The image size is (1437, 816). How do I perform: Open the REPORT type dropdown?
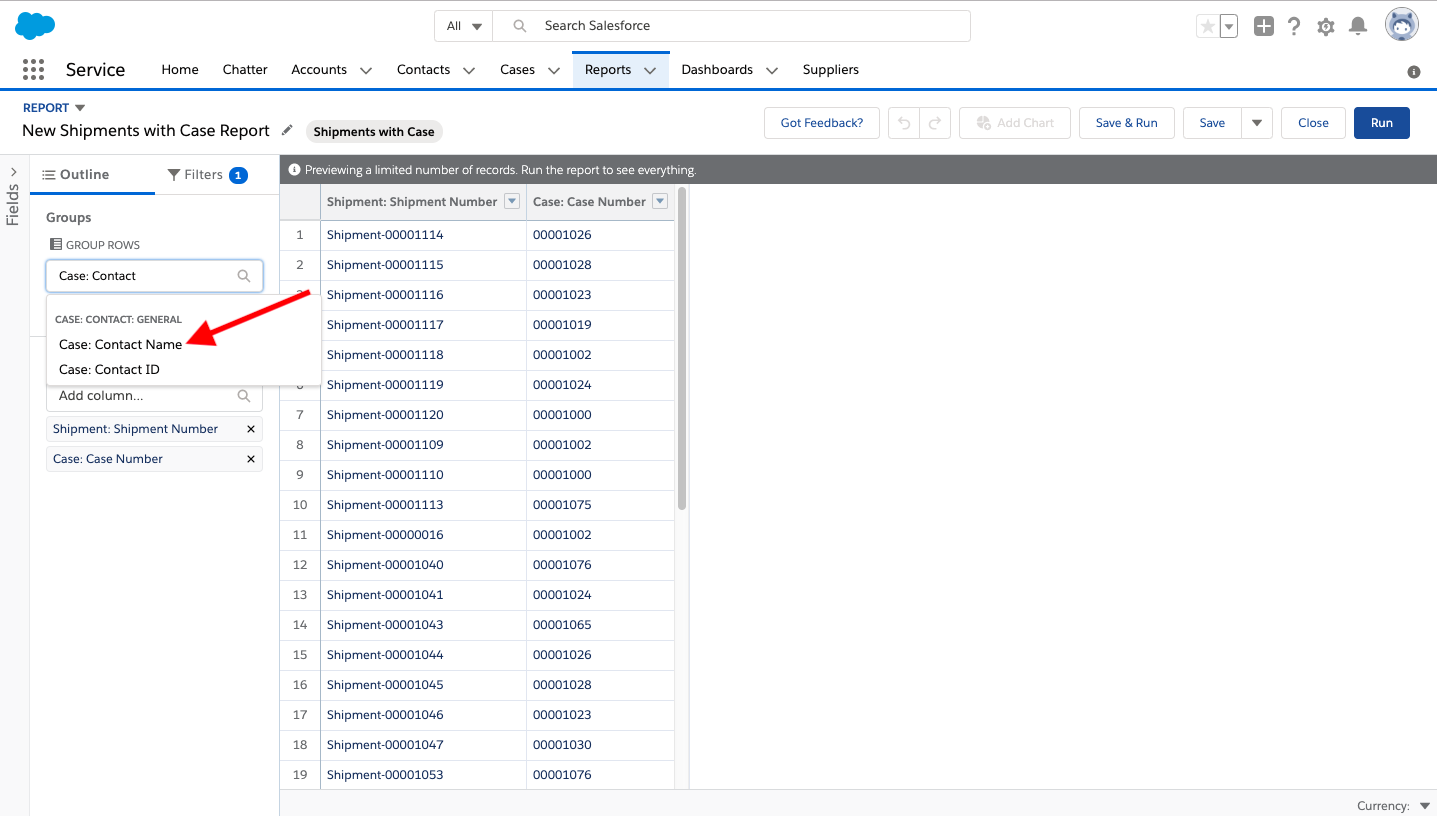(x=54, y=108)
